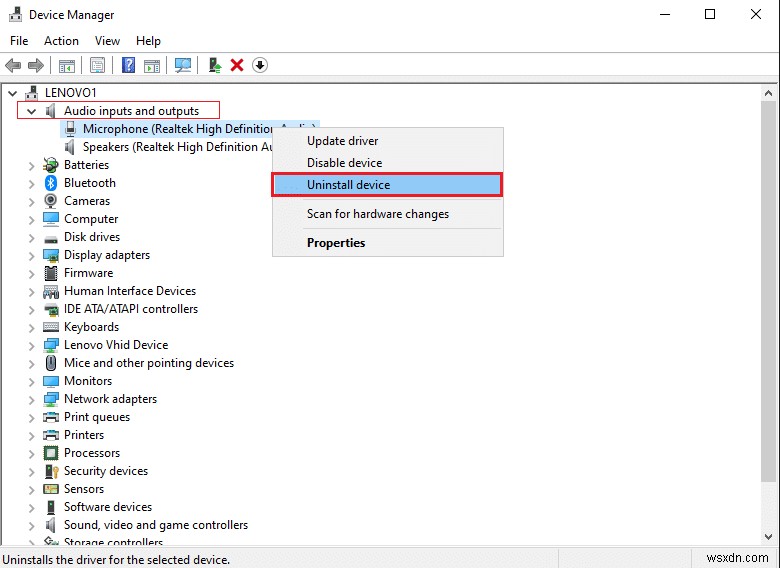Image resolution: width=780 pixels, height=568 pixels.
Task: Click the Processors category icon
Action: coord(51,453)
